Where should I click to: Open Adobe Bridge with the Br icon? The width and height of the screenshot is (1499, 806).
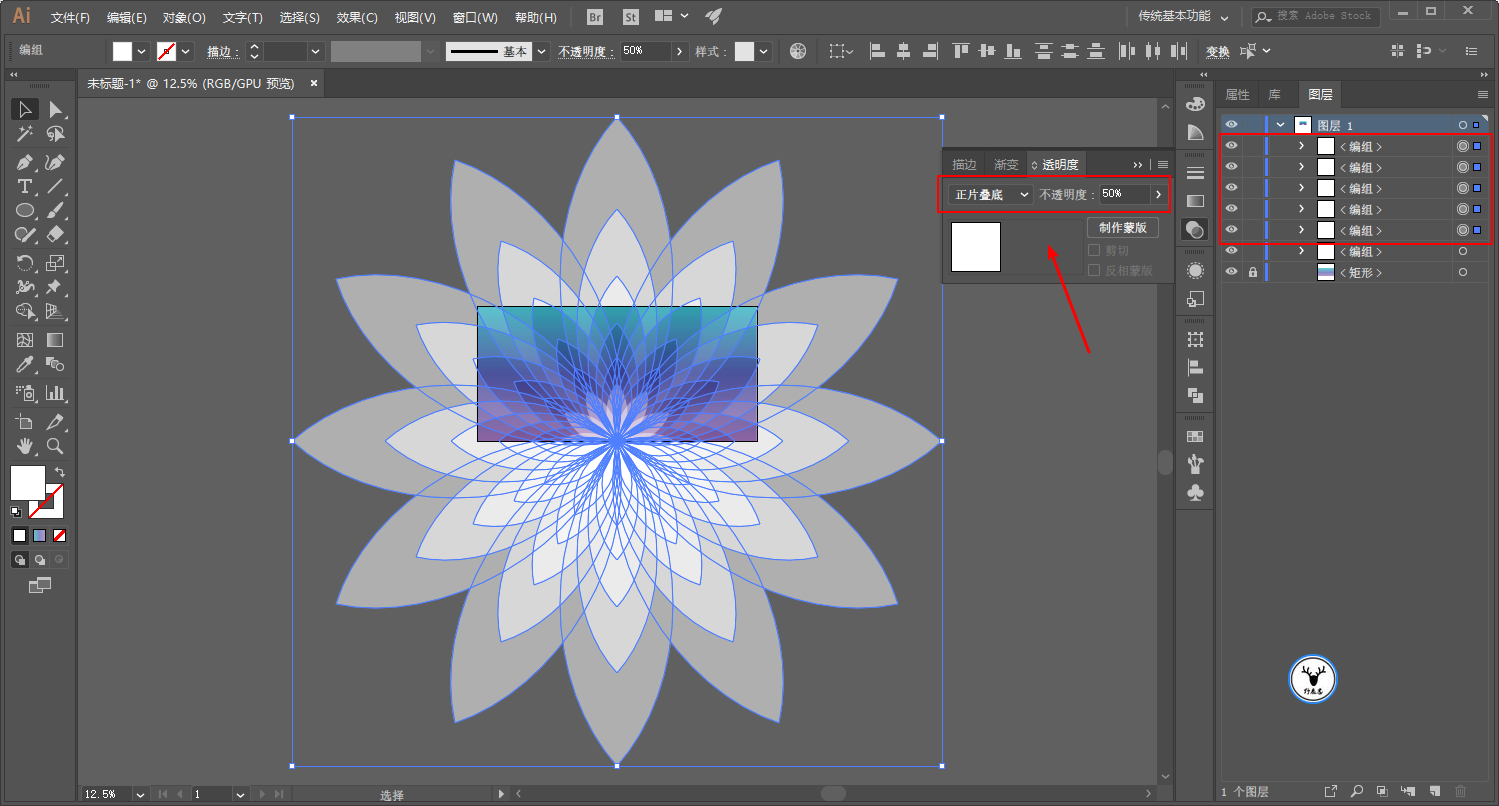pos(595,17)
